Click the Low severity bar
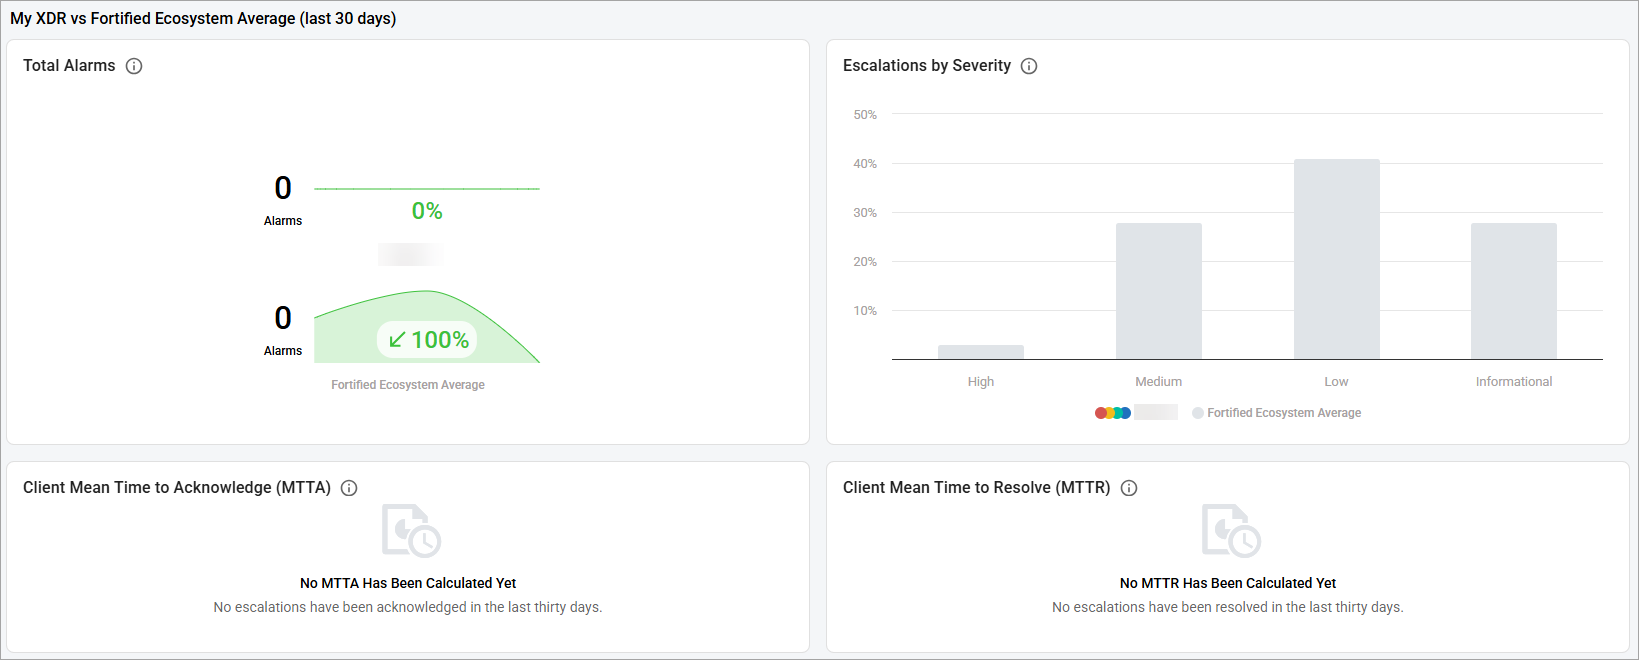This screenshot has height=660, width=1639. pyautogui.click(x=1336, y=259)
